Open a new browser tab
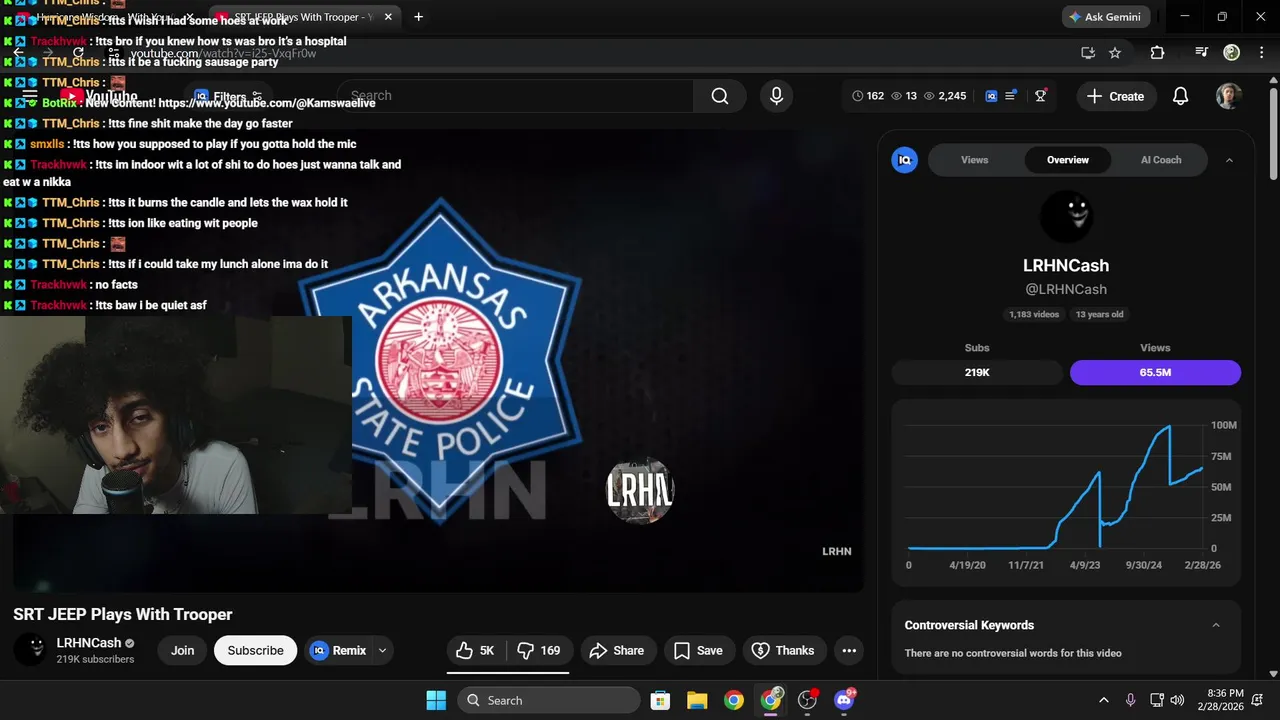The width and height of the screenshot is (1280, 720). click(418, 17)
